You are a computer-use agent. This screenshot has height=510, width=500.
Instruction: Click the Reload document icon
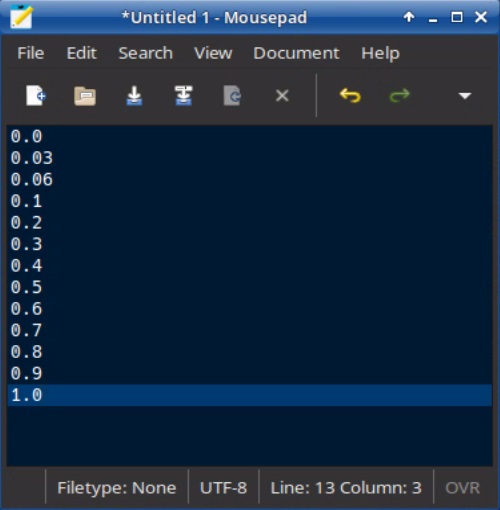pyautogui.click(x=232, y=96)
